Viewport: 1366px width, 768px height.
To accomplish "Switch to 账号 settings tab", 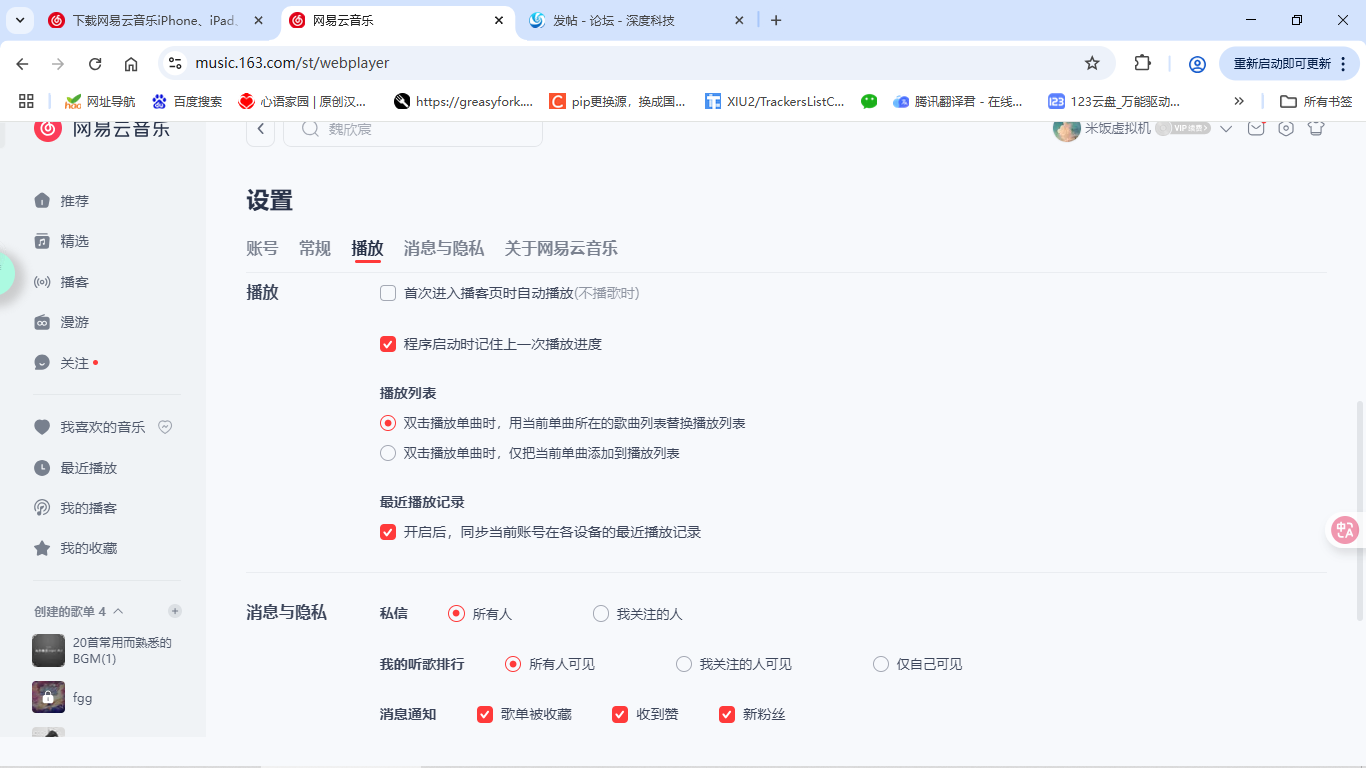I will (x=262, y=248).
